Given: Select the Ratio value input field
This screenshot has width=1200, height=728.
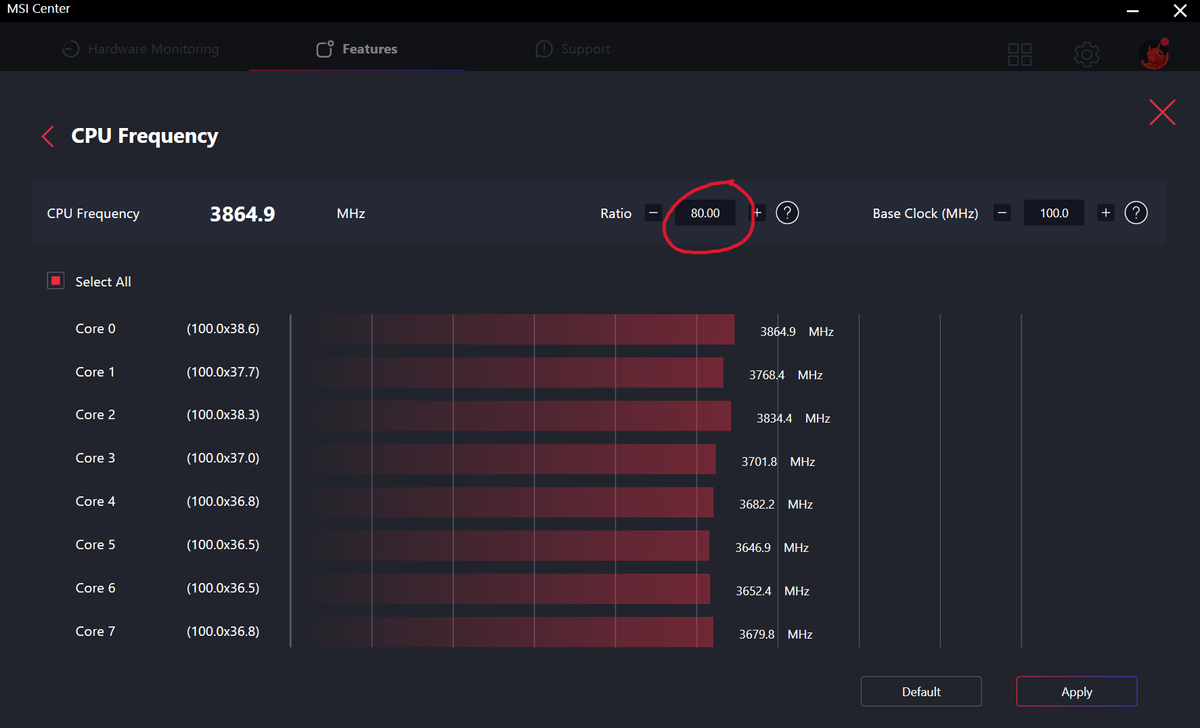Looking at the screenshot, I should click(705, 212).
